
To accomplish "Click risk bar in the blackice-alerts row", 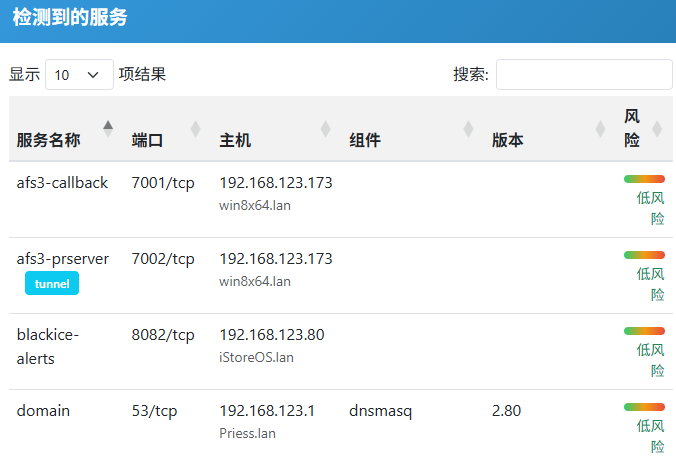I will coord(644,331).
